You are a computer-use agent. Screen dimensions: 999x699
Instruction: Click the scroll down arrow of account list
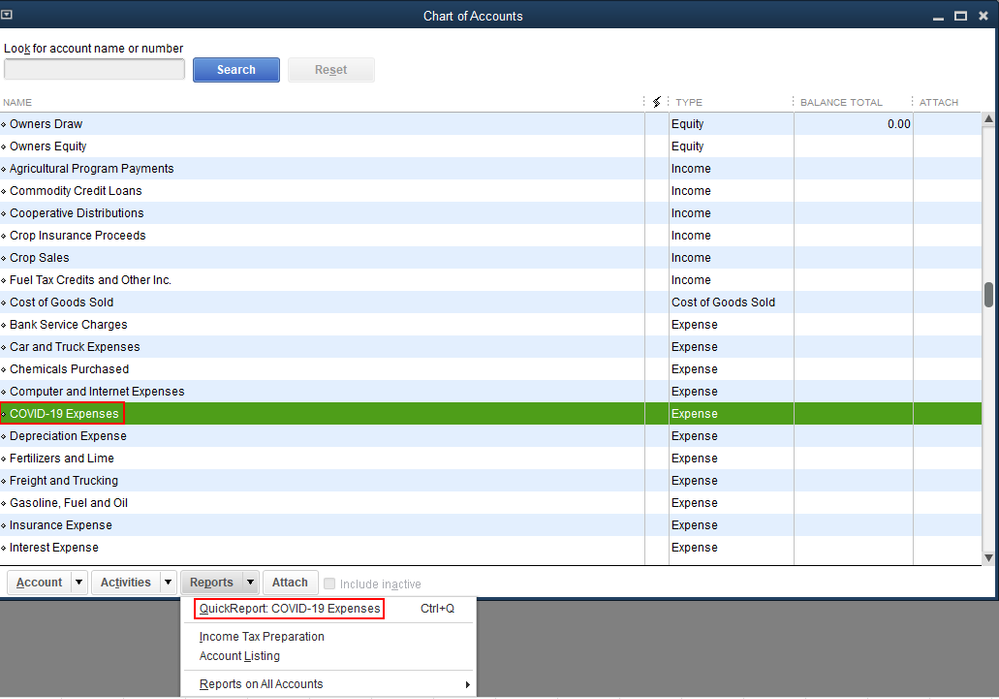(x=989, y=558)
